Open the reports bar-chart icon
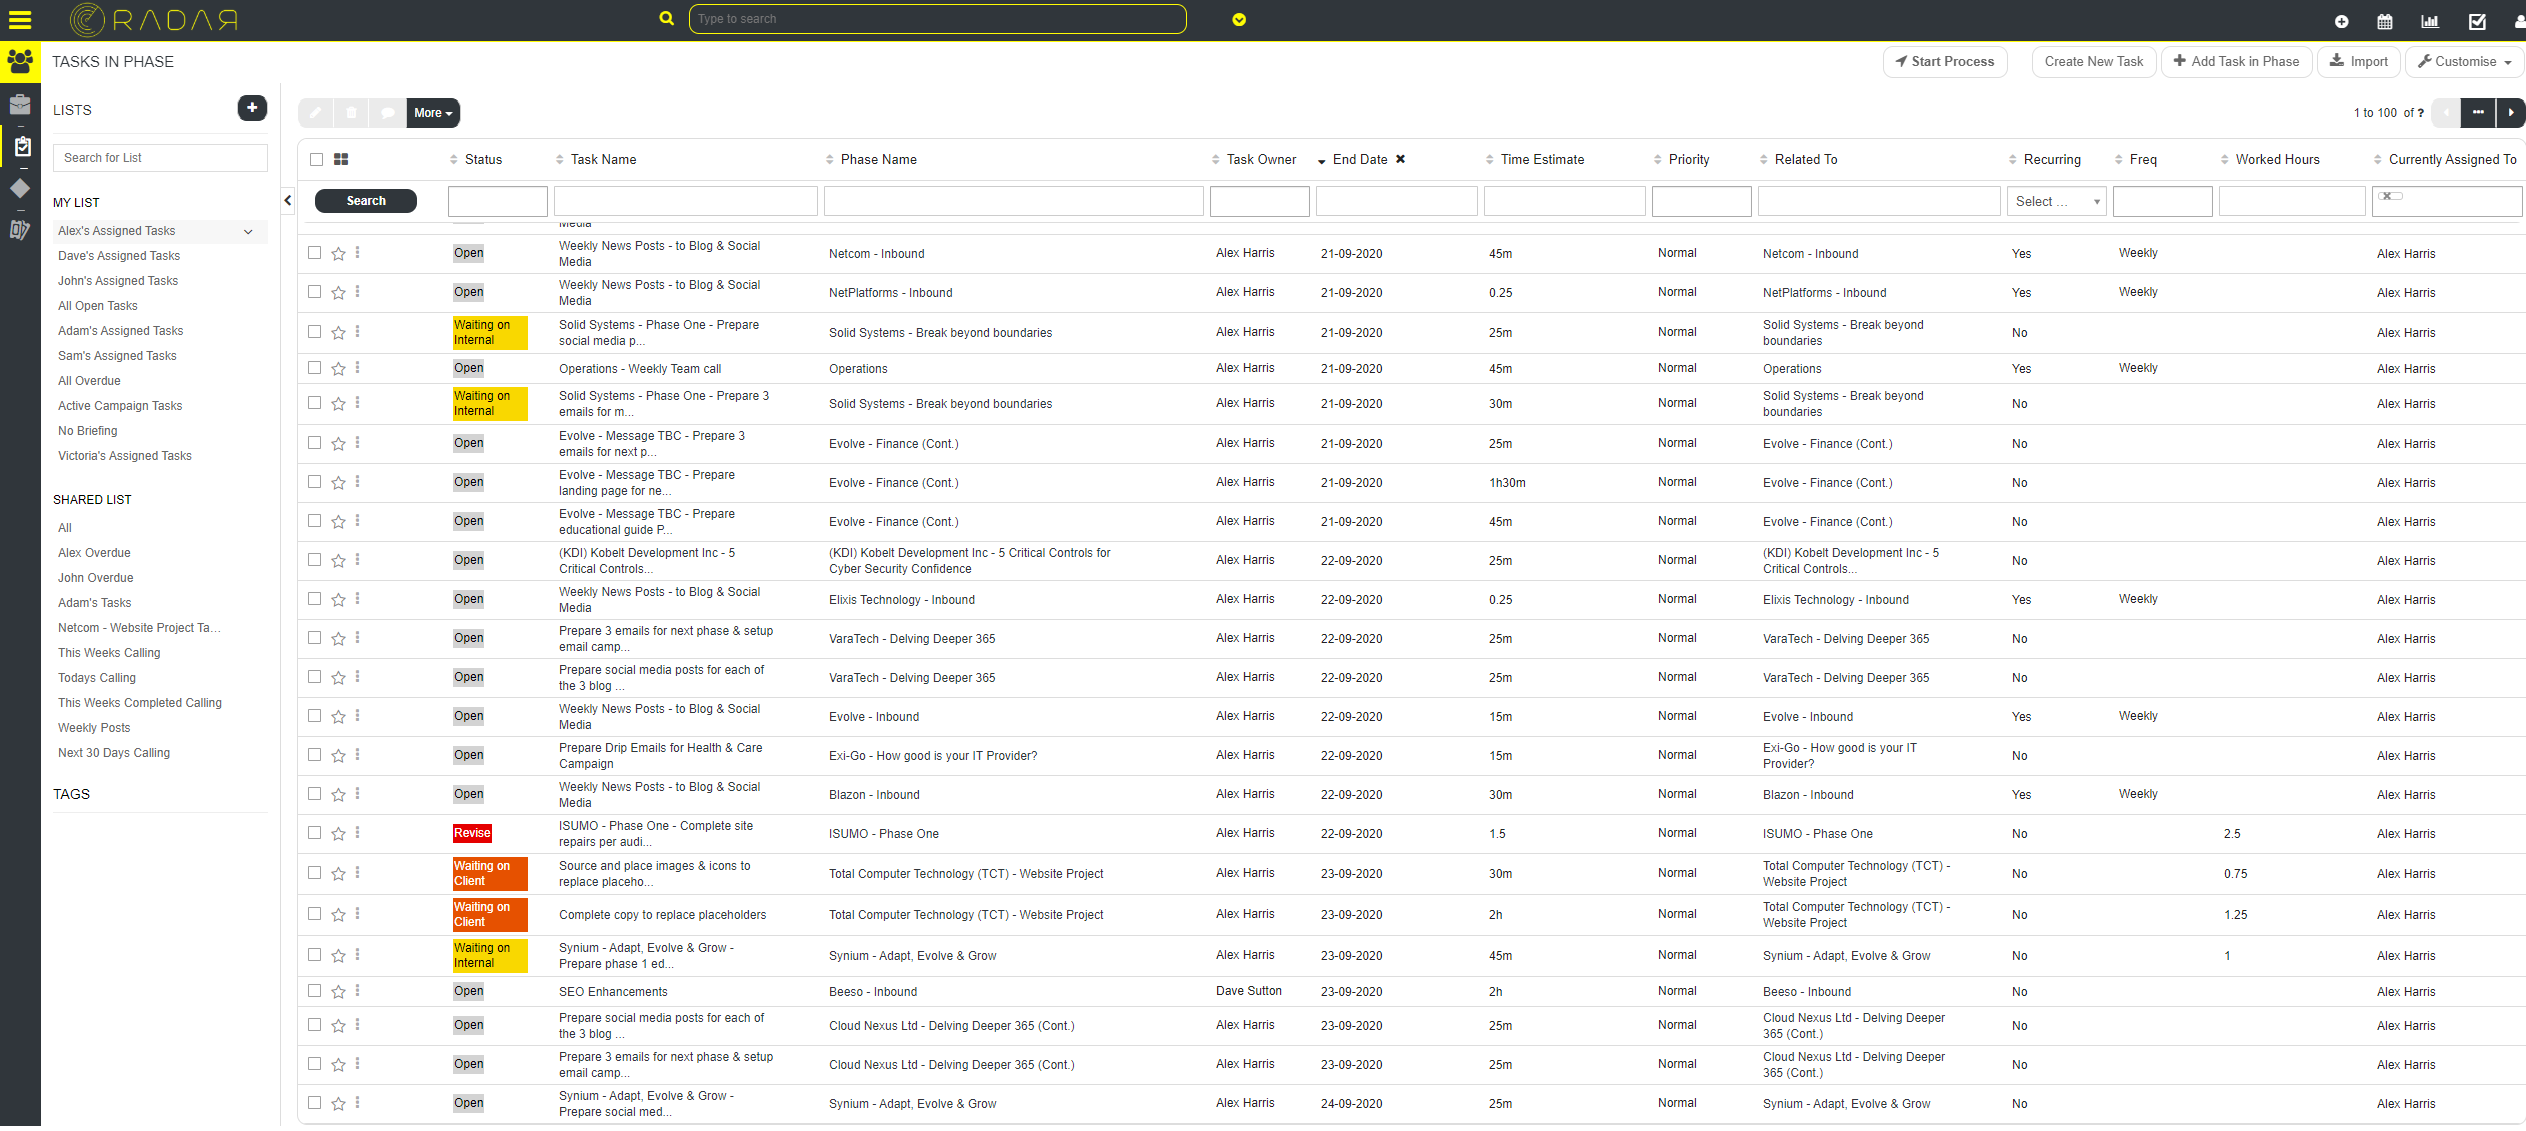 (x=2430, y=20)
